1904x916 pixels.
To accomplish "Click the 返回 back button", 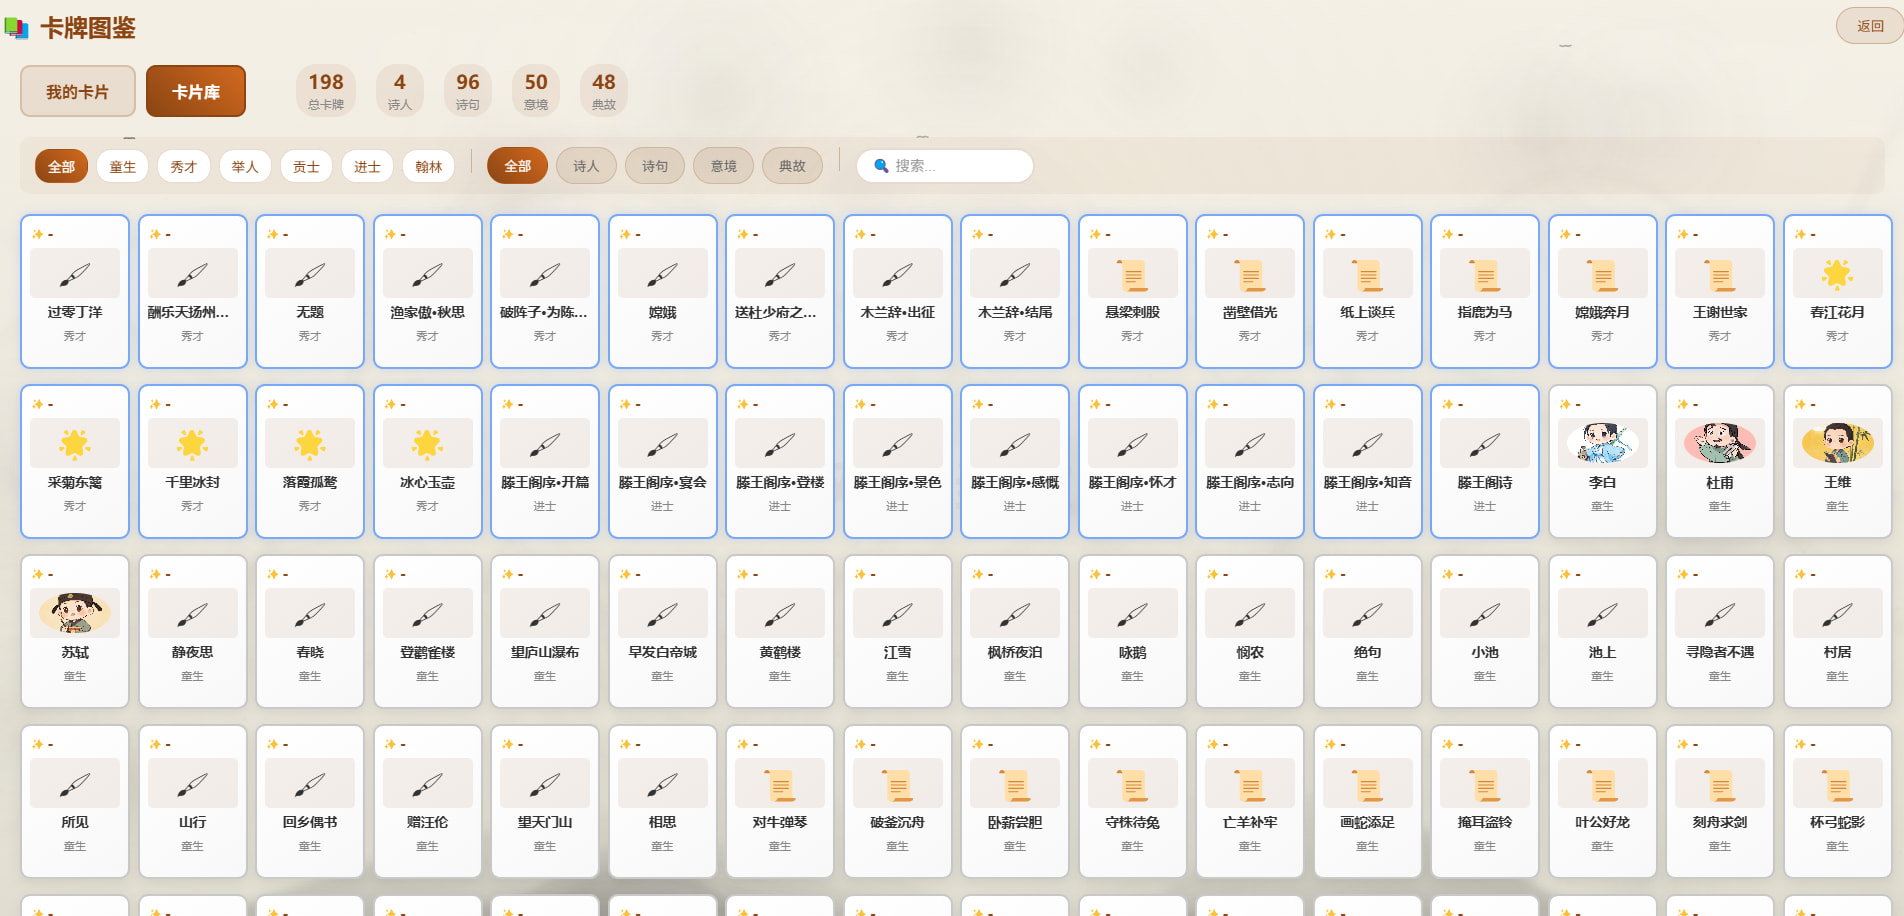I will click(x=1869, y=26).
